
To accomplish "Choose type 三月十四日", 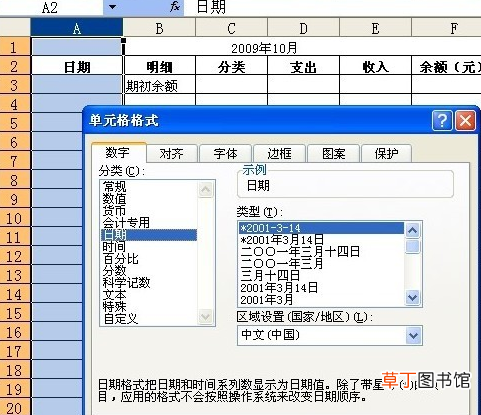I will click(322, 276).
